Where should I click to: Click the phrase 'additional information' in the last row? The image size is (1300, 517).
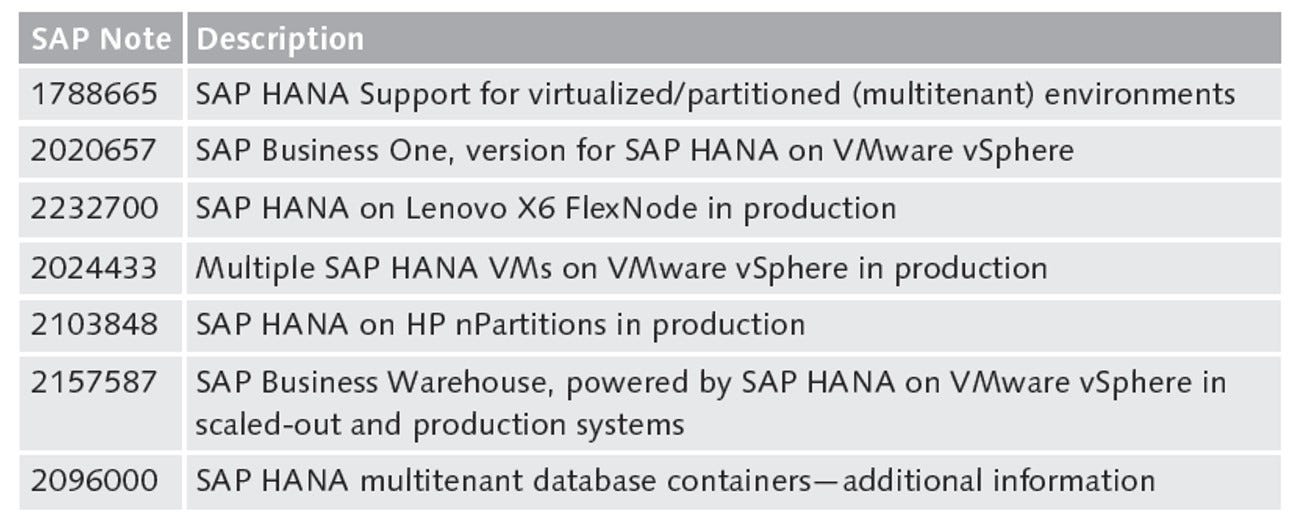point(999,481)
